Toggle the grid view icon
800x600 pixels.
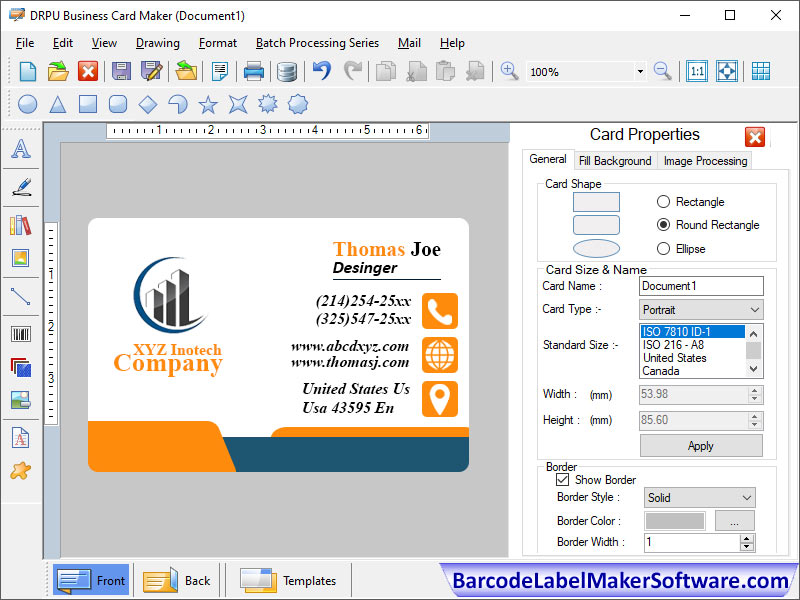pyautogui.click(x=761, y=71)
